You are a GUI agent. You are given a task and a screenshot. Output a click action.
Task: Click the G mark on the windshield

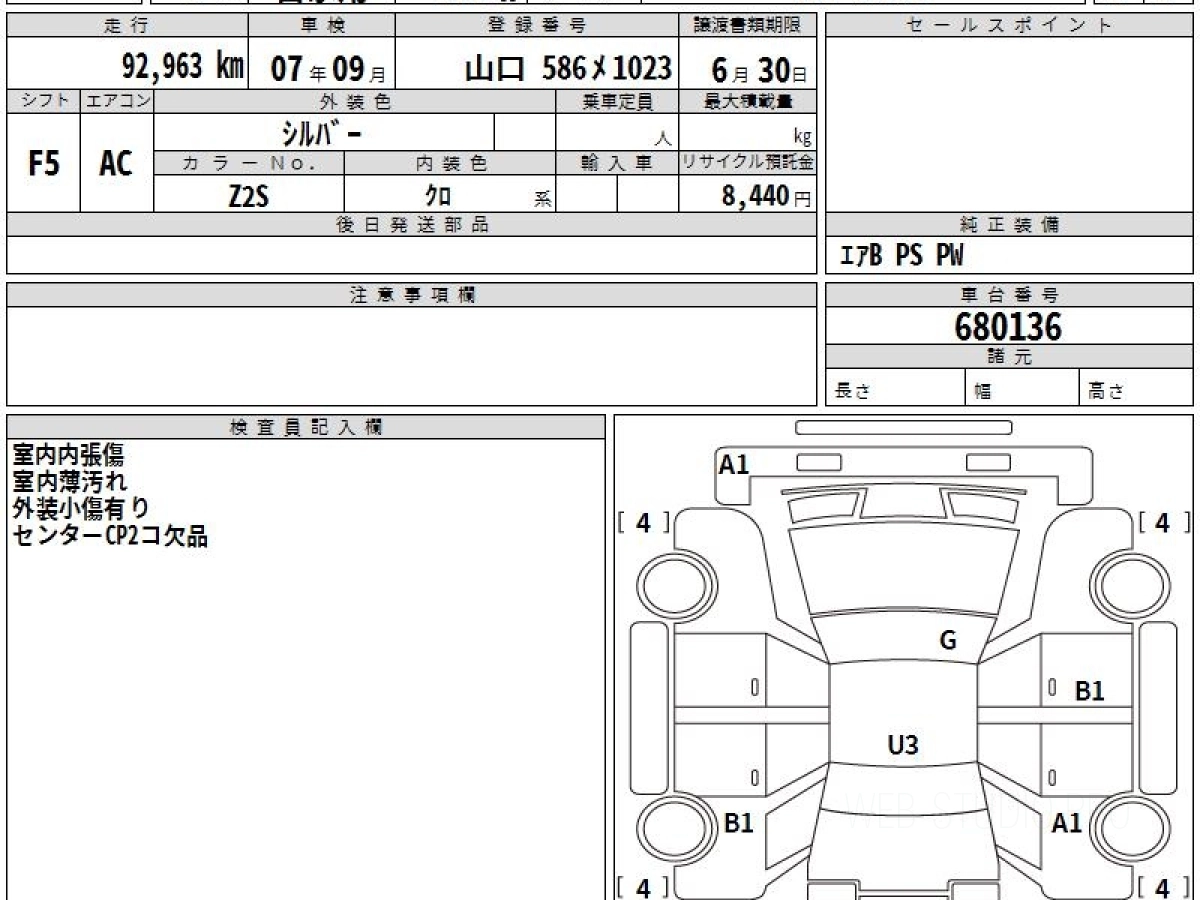coord(948,641)
